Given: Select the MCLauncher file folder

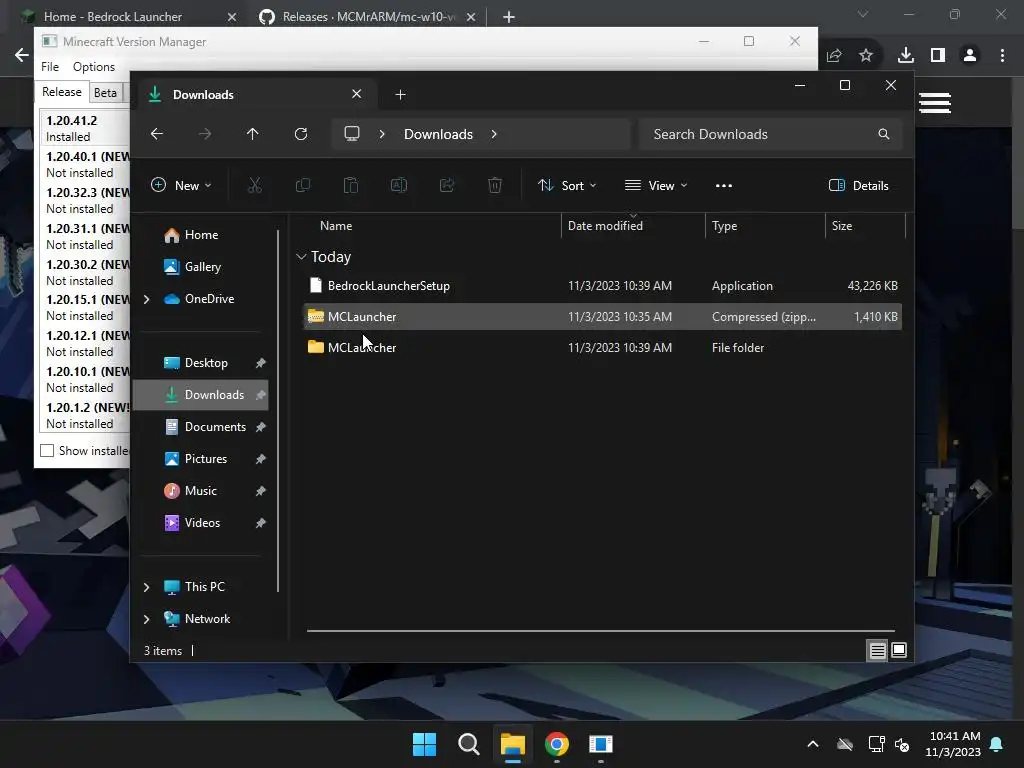Looking at the screenshot, I should (x=603, y=347).
